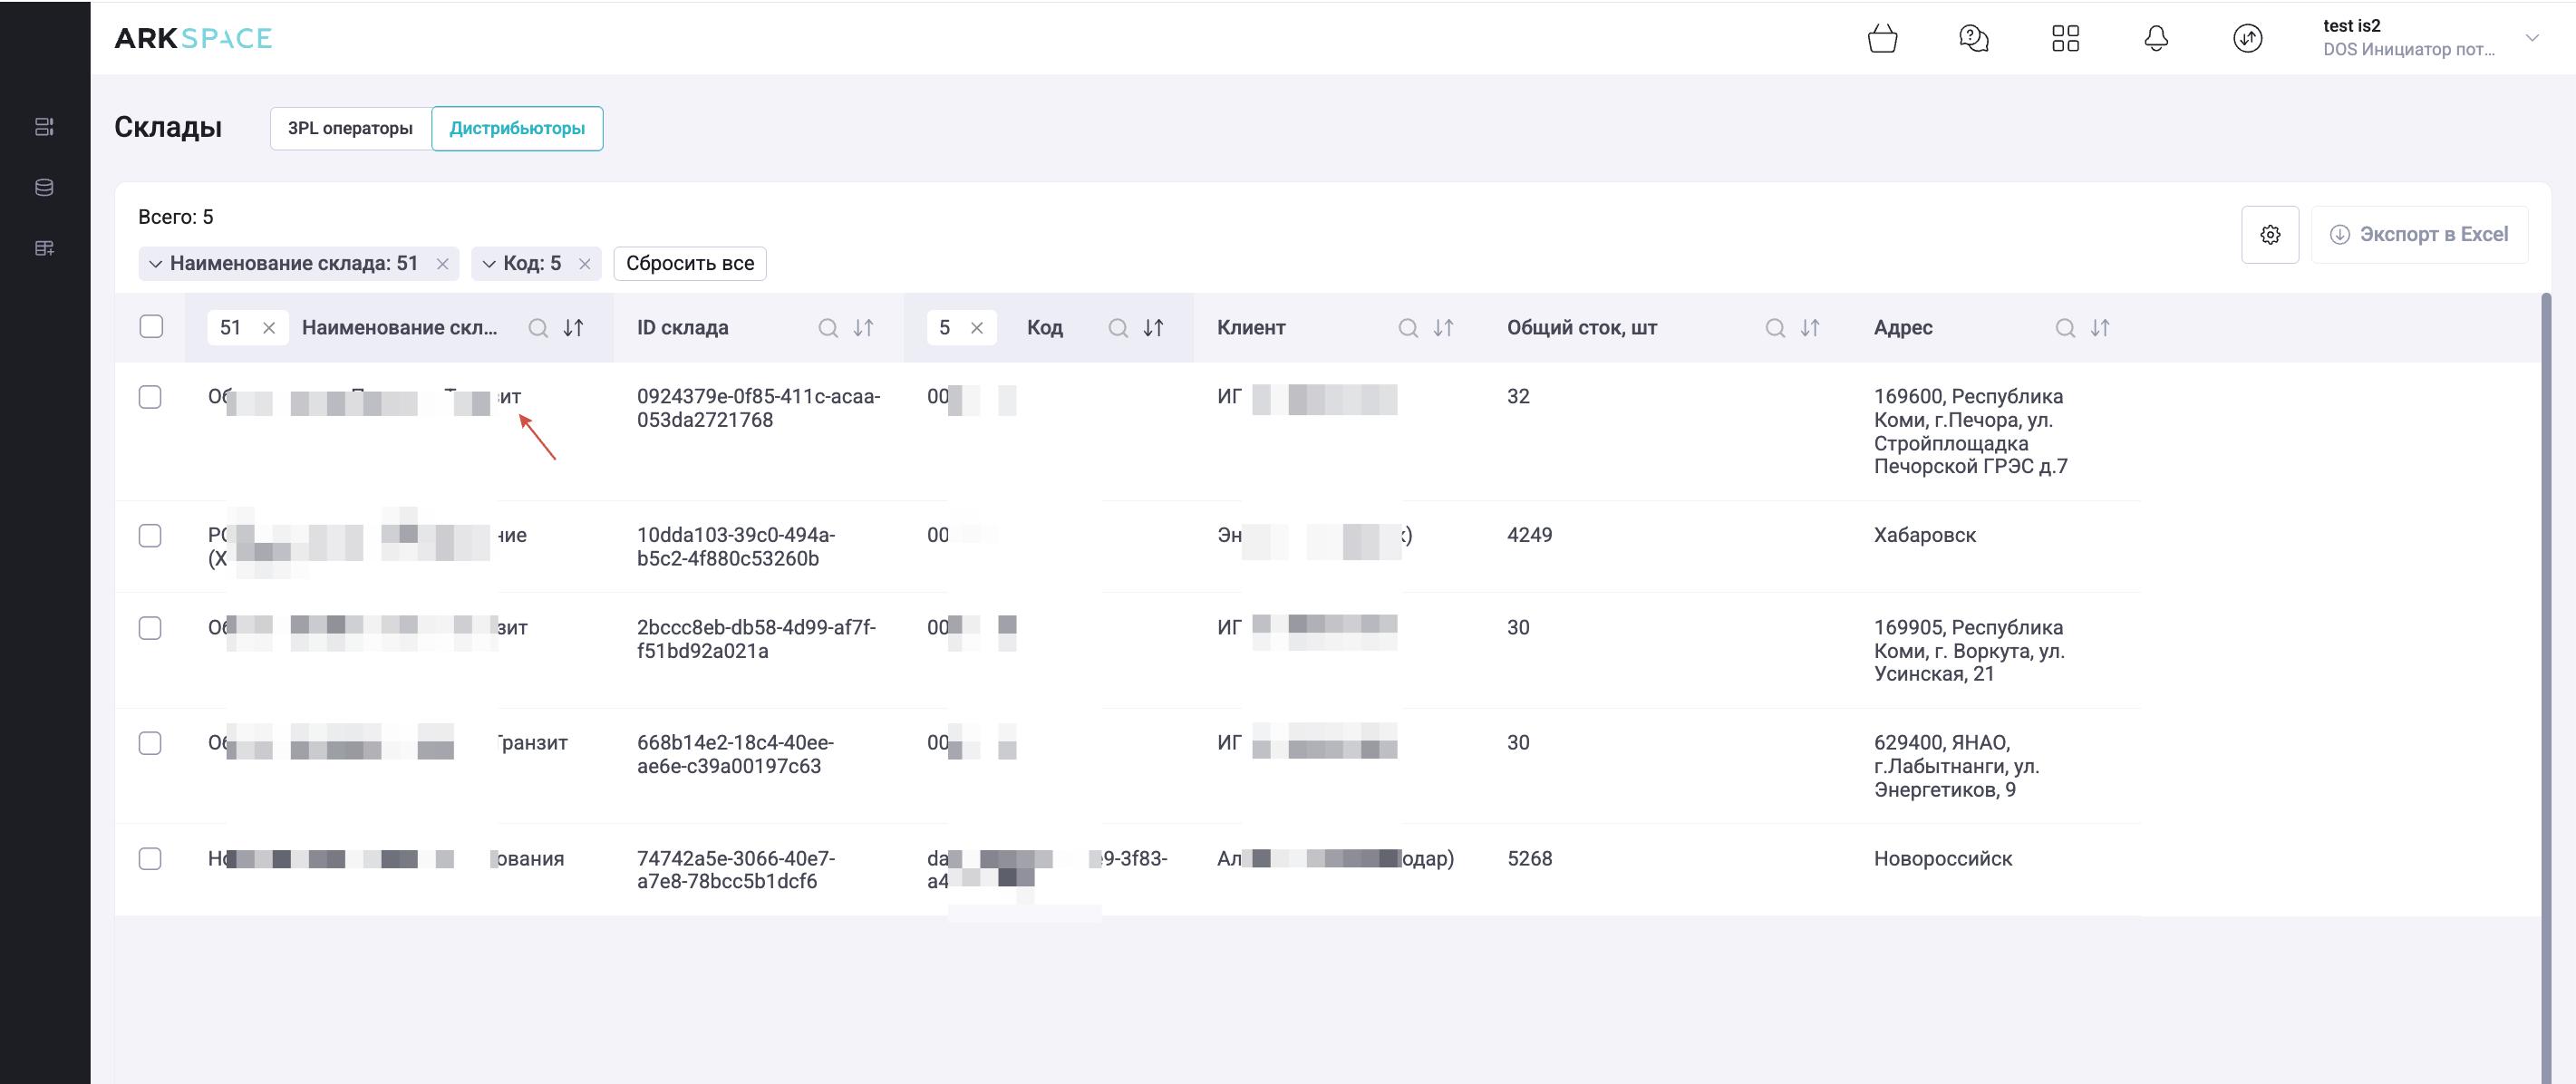Viewport: 2576px width, 1084px height.
Task: Open the apps grid icon
Action: pyautogui.click(x=2065, y=39)
